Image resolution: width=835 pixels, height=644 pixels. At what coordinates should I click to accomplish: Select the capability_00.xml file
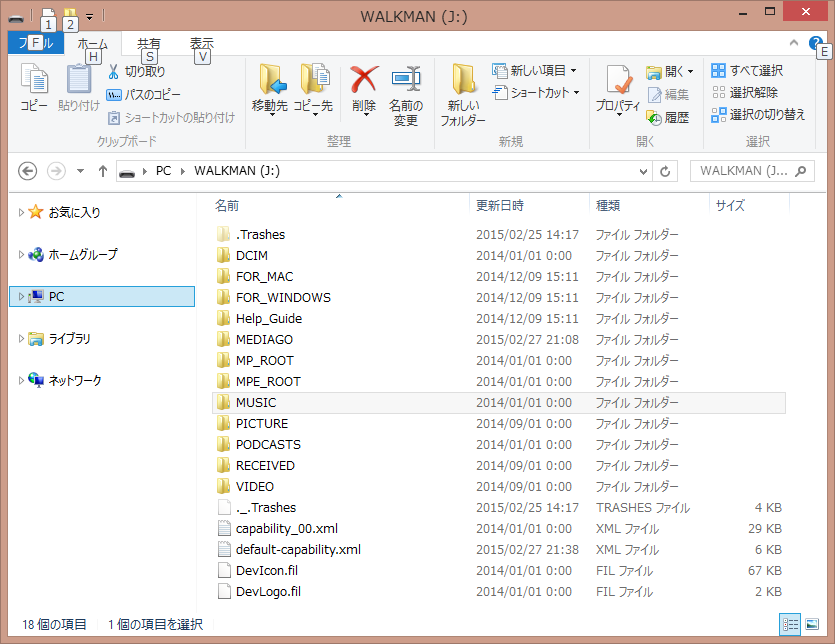498,529
